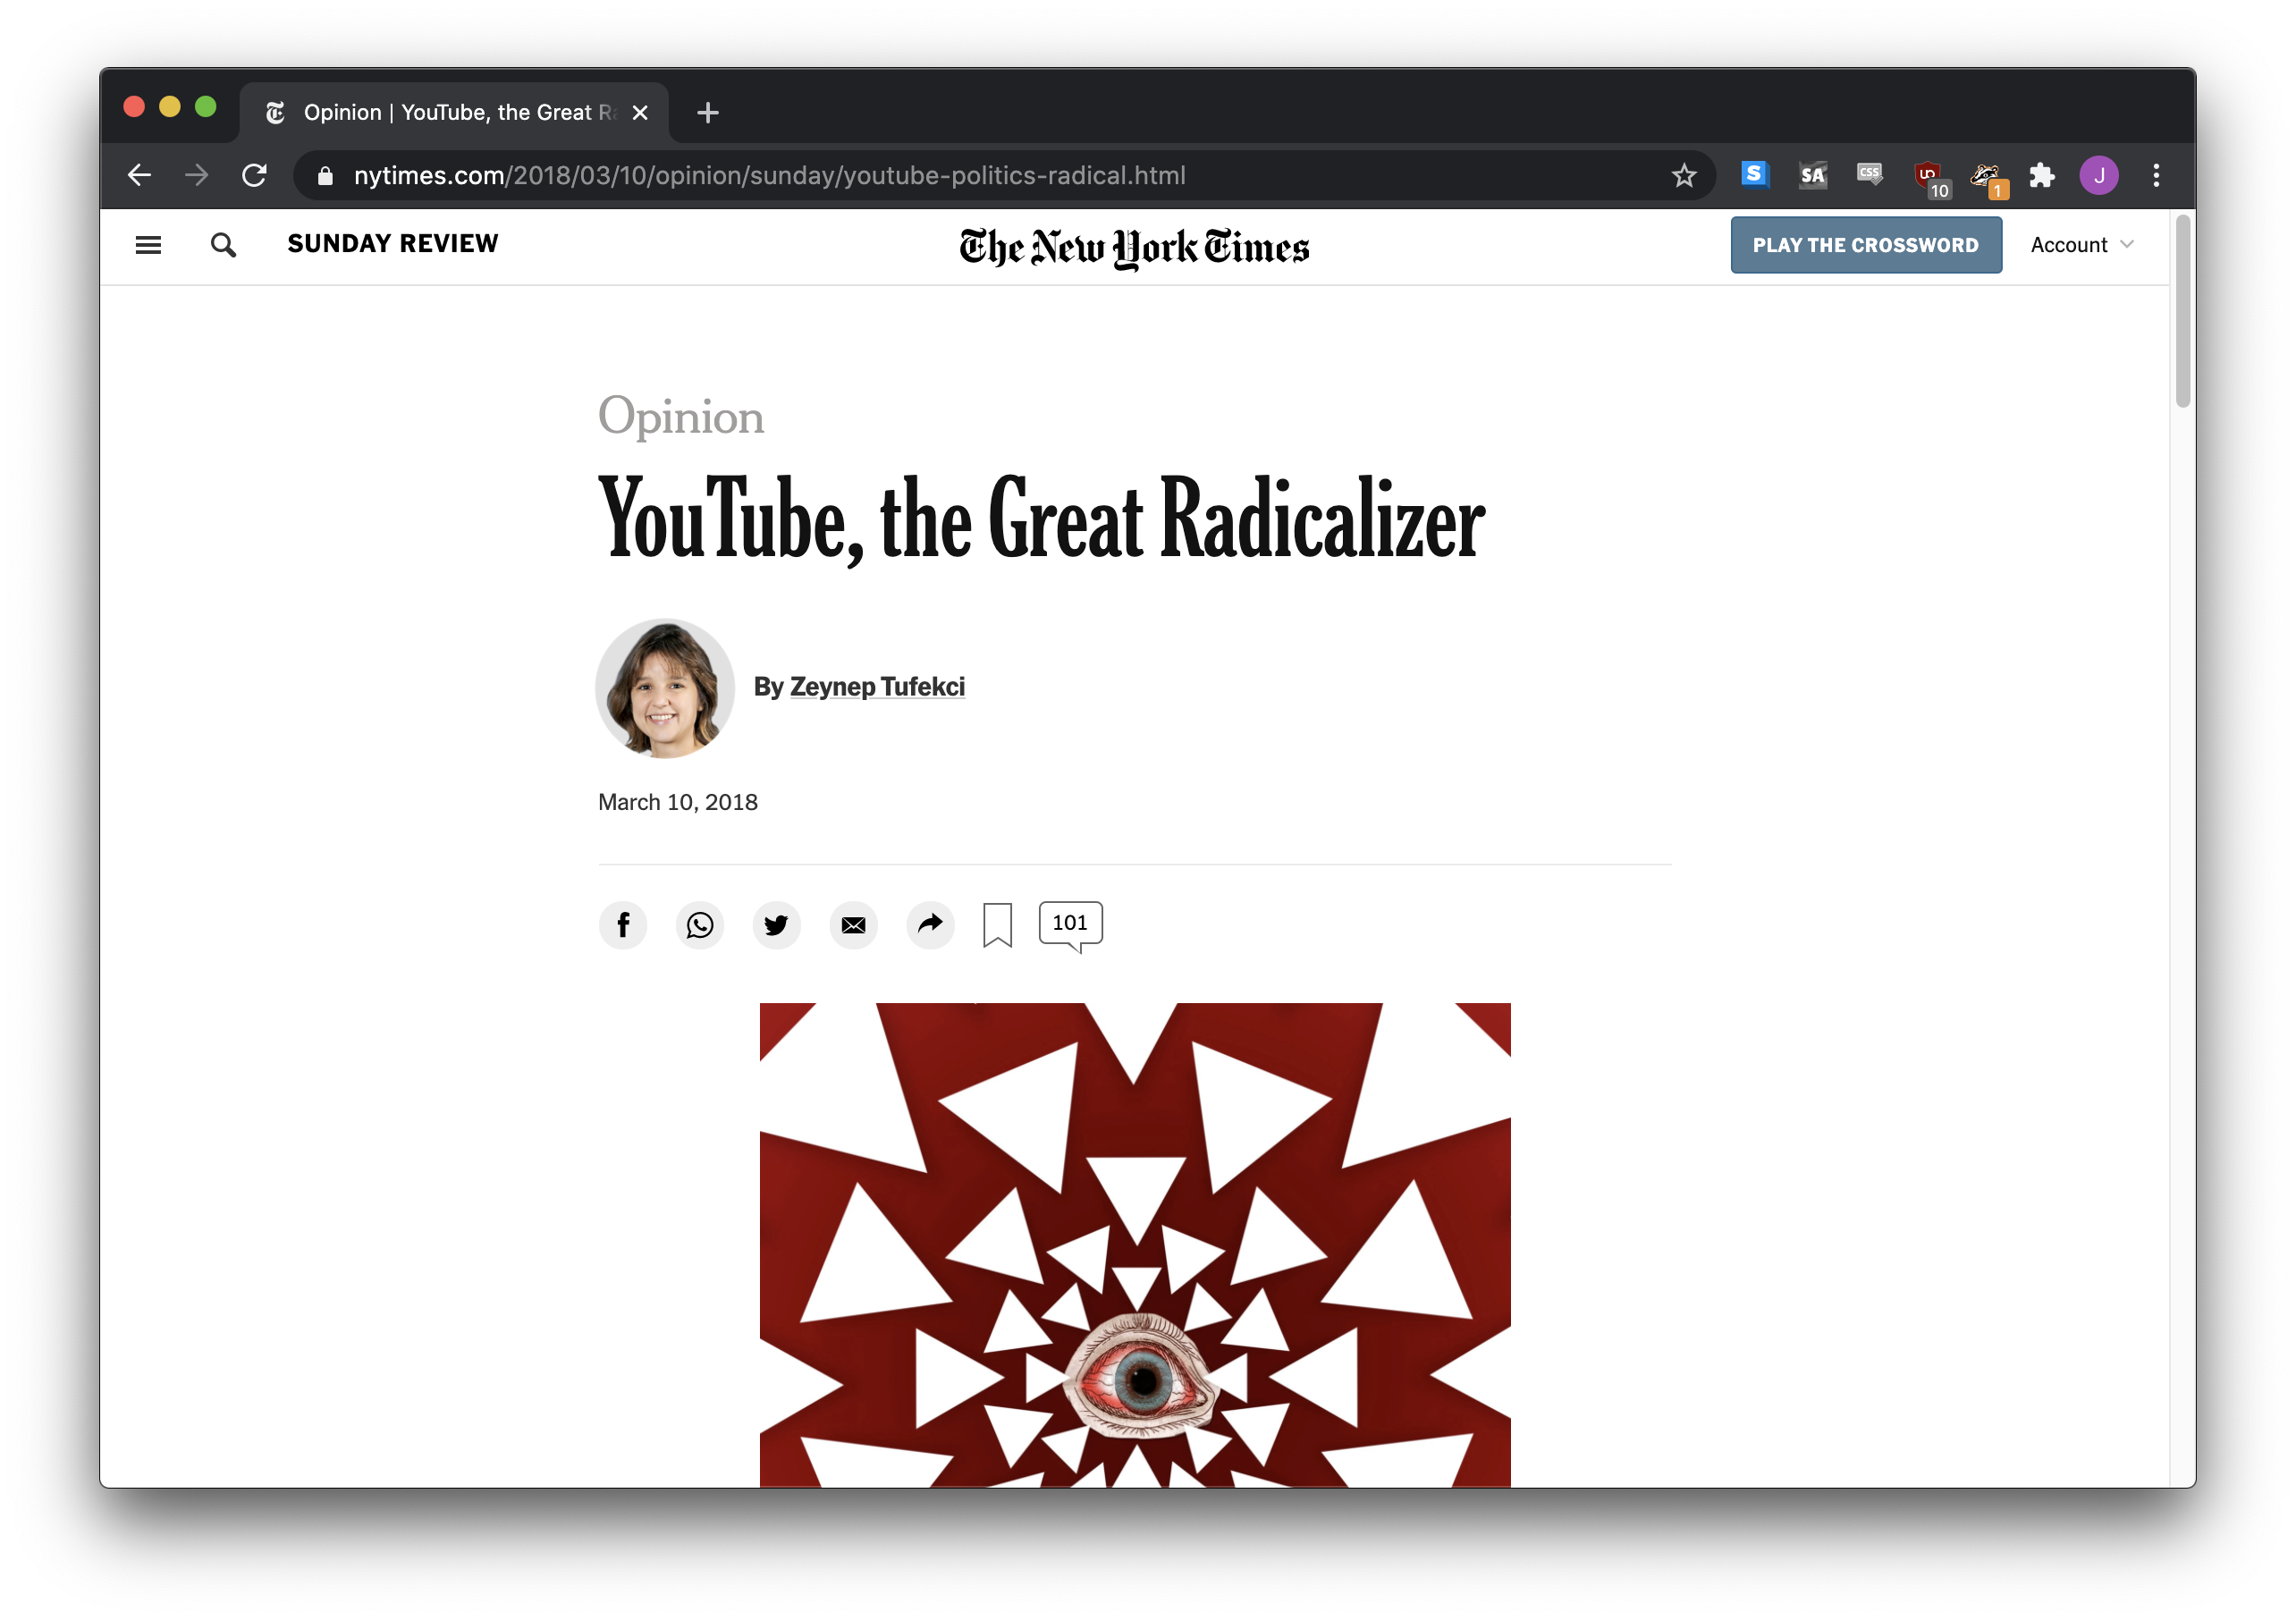Share the article via WhatsApp

700,925
